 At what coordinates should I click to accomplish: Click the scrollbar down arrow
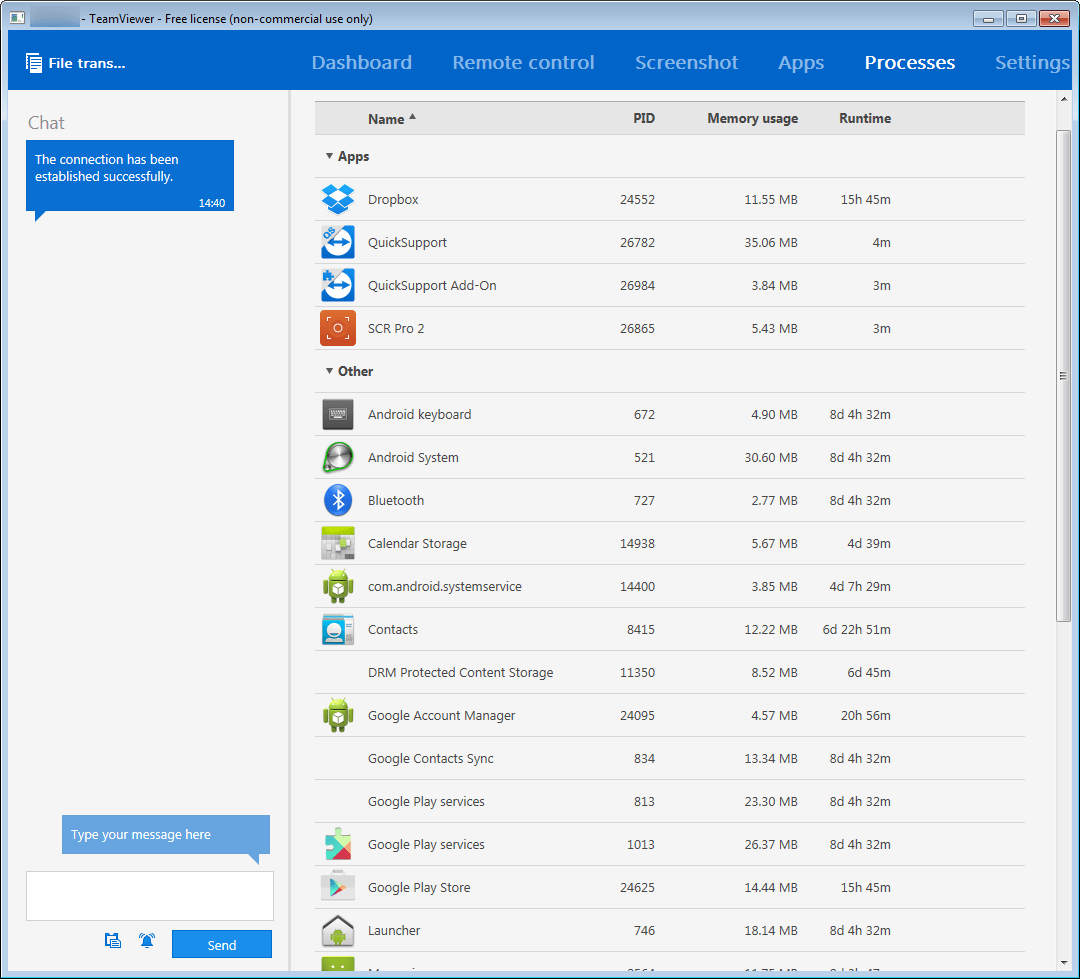1063,962
